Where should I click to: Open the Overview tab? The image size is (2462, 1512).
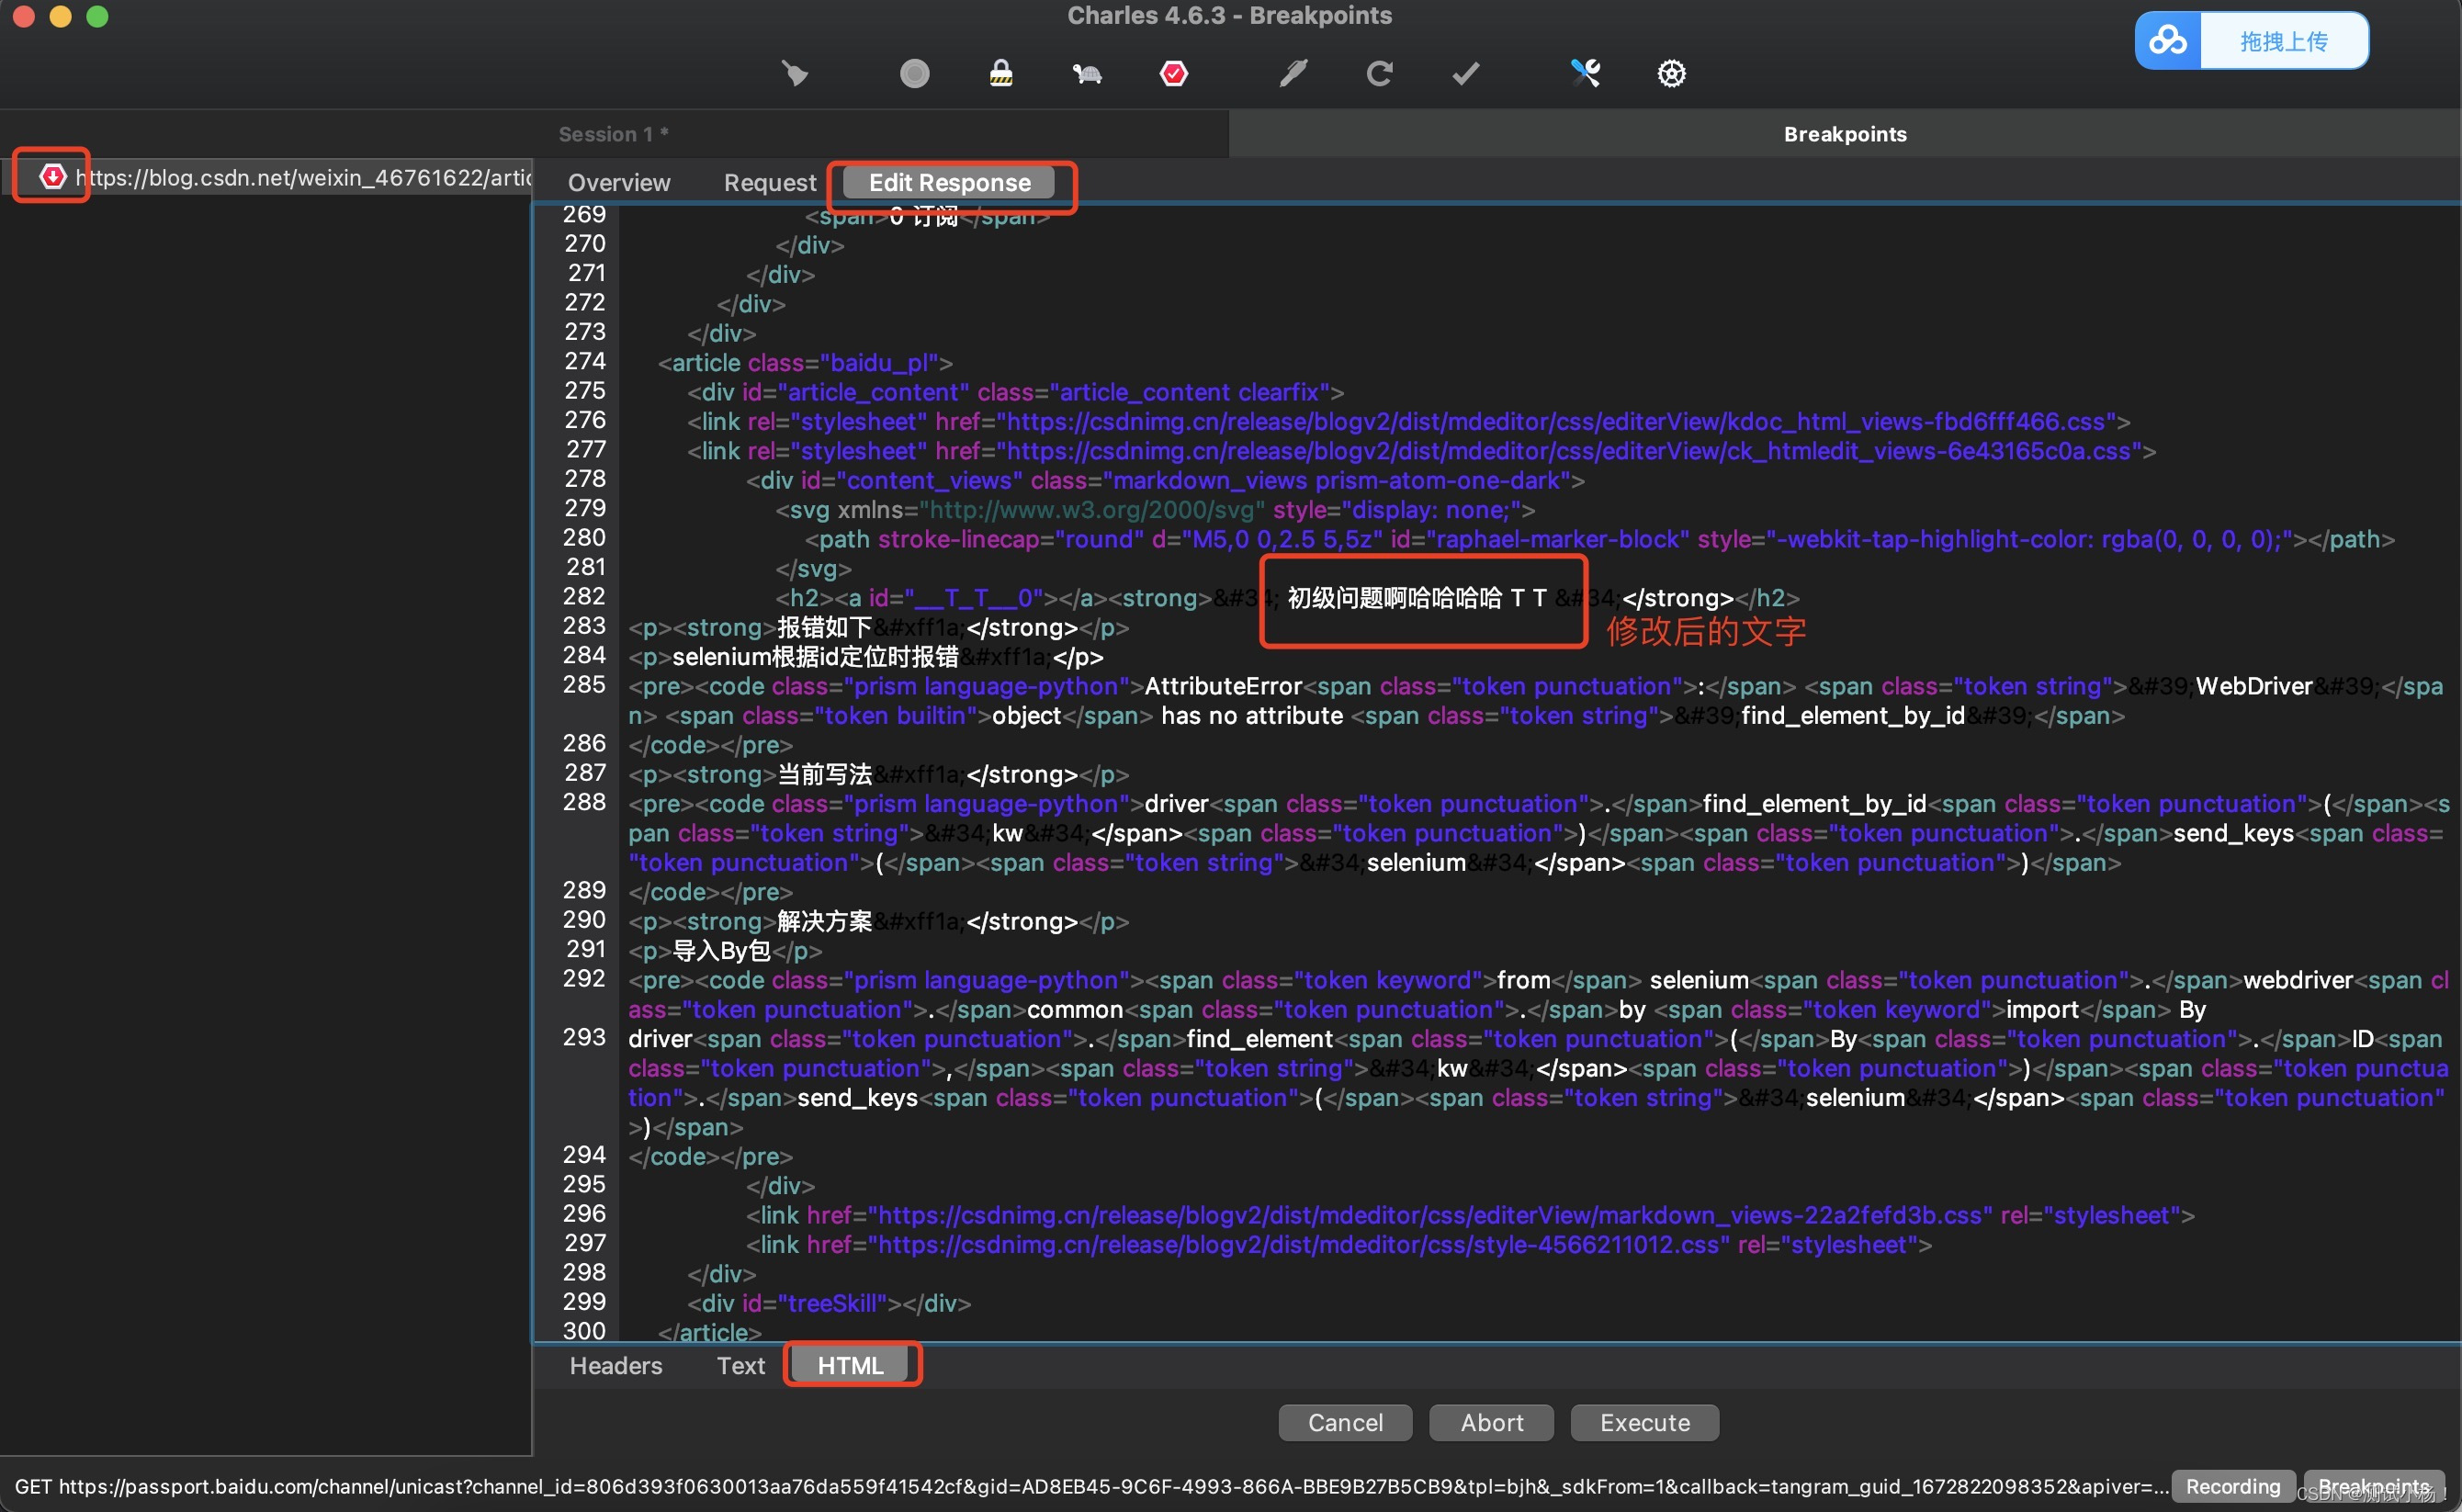point(619,183)
